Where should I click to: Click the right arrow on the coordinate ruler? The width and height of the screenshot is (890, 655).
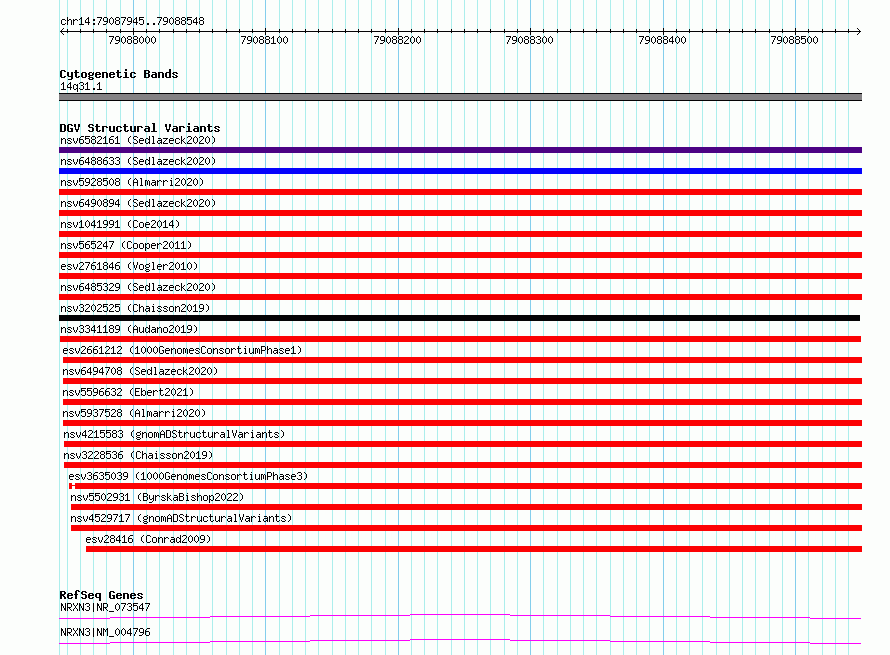click(858, 31)
